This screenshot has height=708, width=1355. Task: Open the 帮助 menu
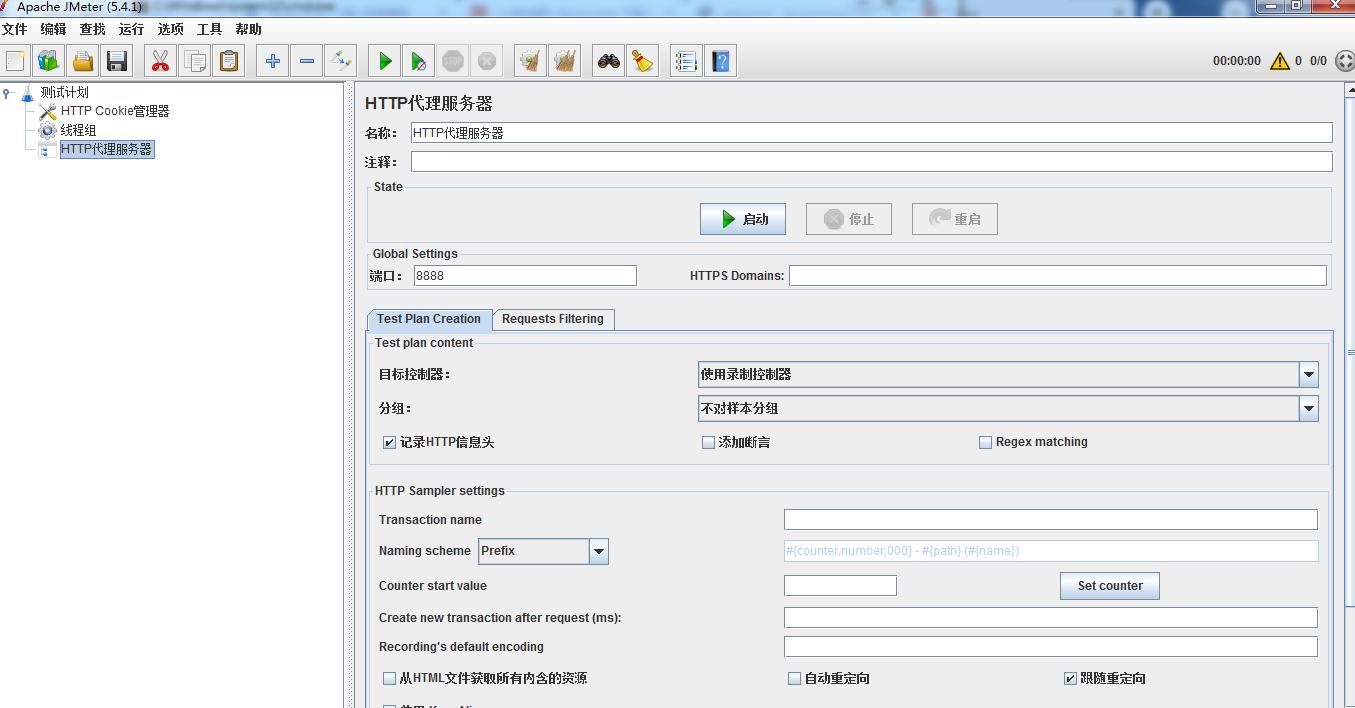tap(248, 29)
